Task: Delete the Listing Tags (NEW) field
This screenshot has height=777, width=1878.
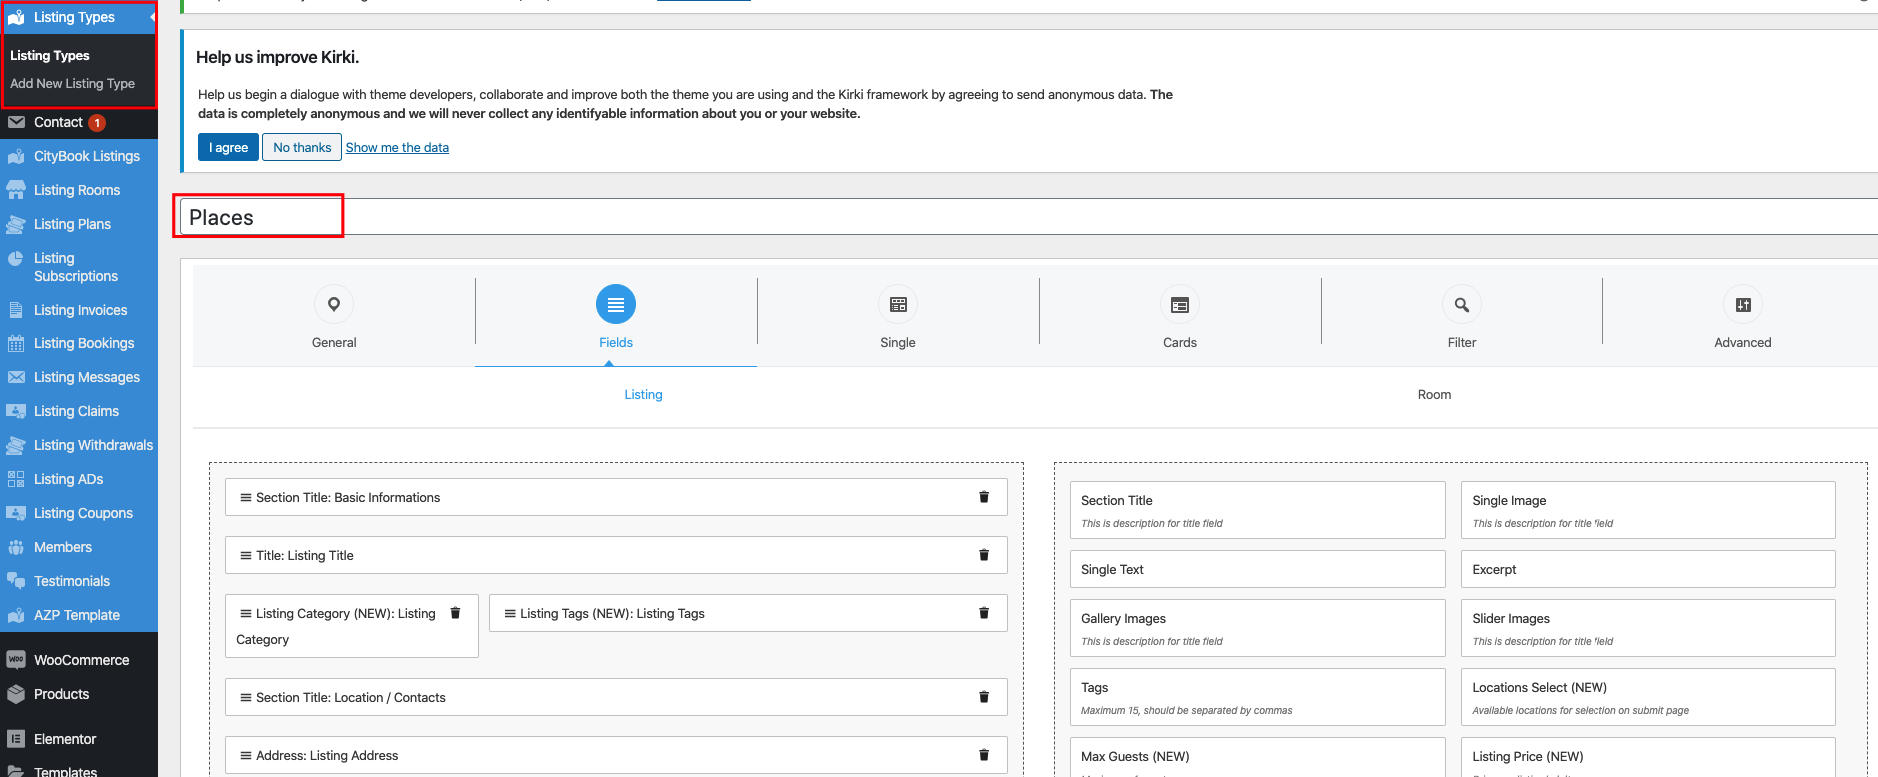Action: tap(984, 613)
